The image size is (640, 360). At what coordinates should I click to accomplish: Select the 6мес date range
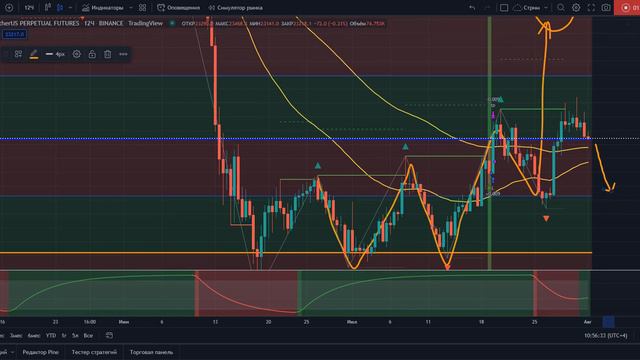34,336
